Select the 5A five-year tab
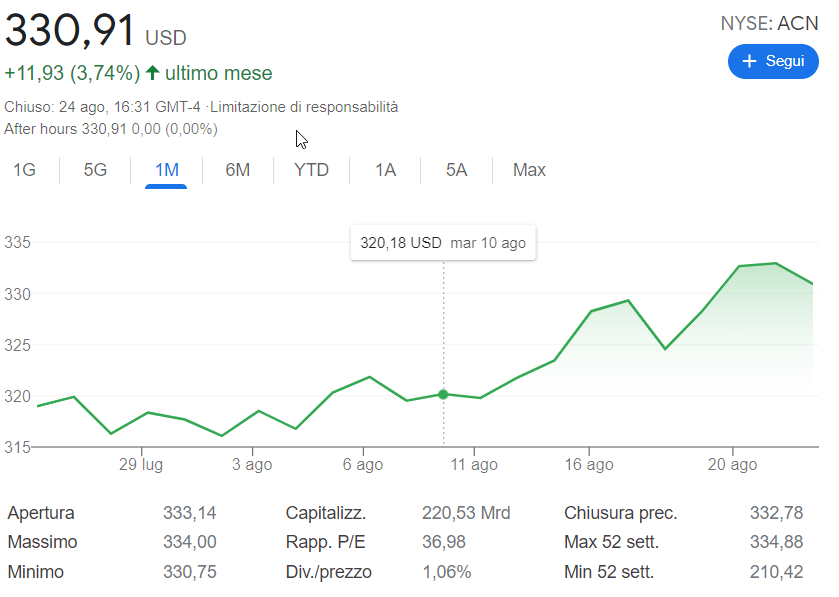The image size is (839, 597). (x=456, y=170)
